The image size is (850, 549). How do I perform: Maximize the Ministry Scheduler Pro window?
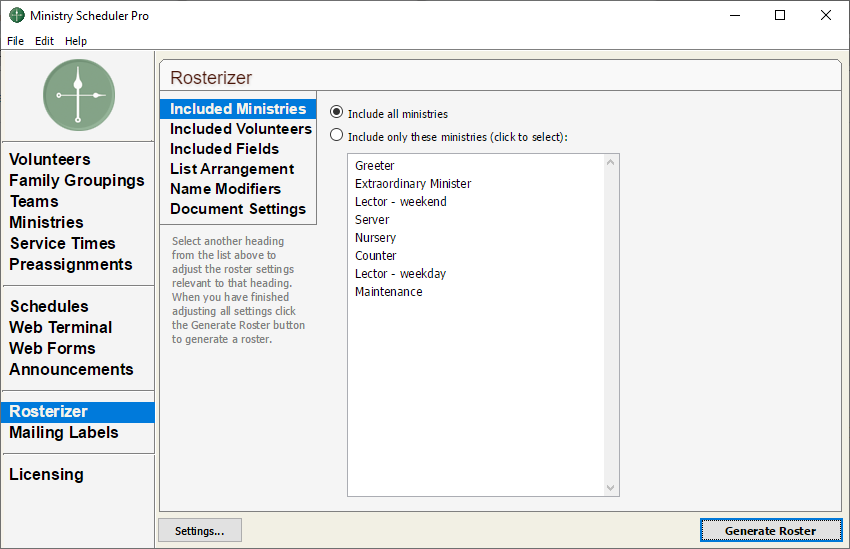[x=780, y=15]
